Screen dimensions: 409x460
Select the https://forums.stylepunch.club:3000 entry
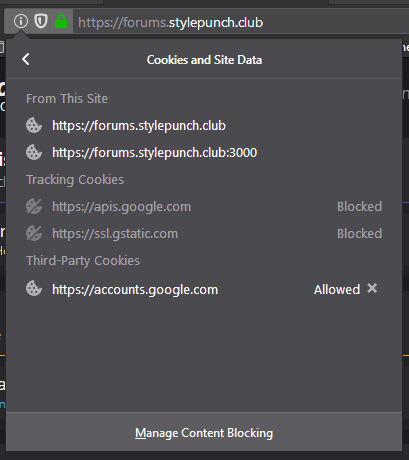(x=204, y=153)
